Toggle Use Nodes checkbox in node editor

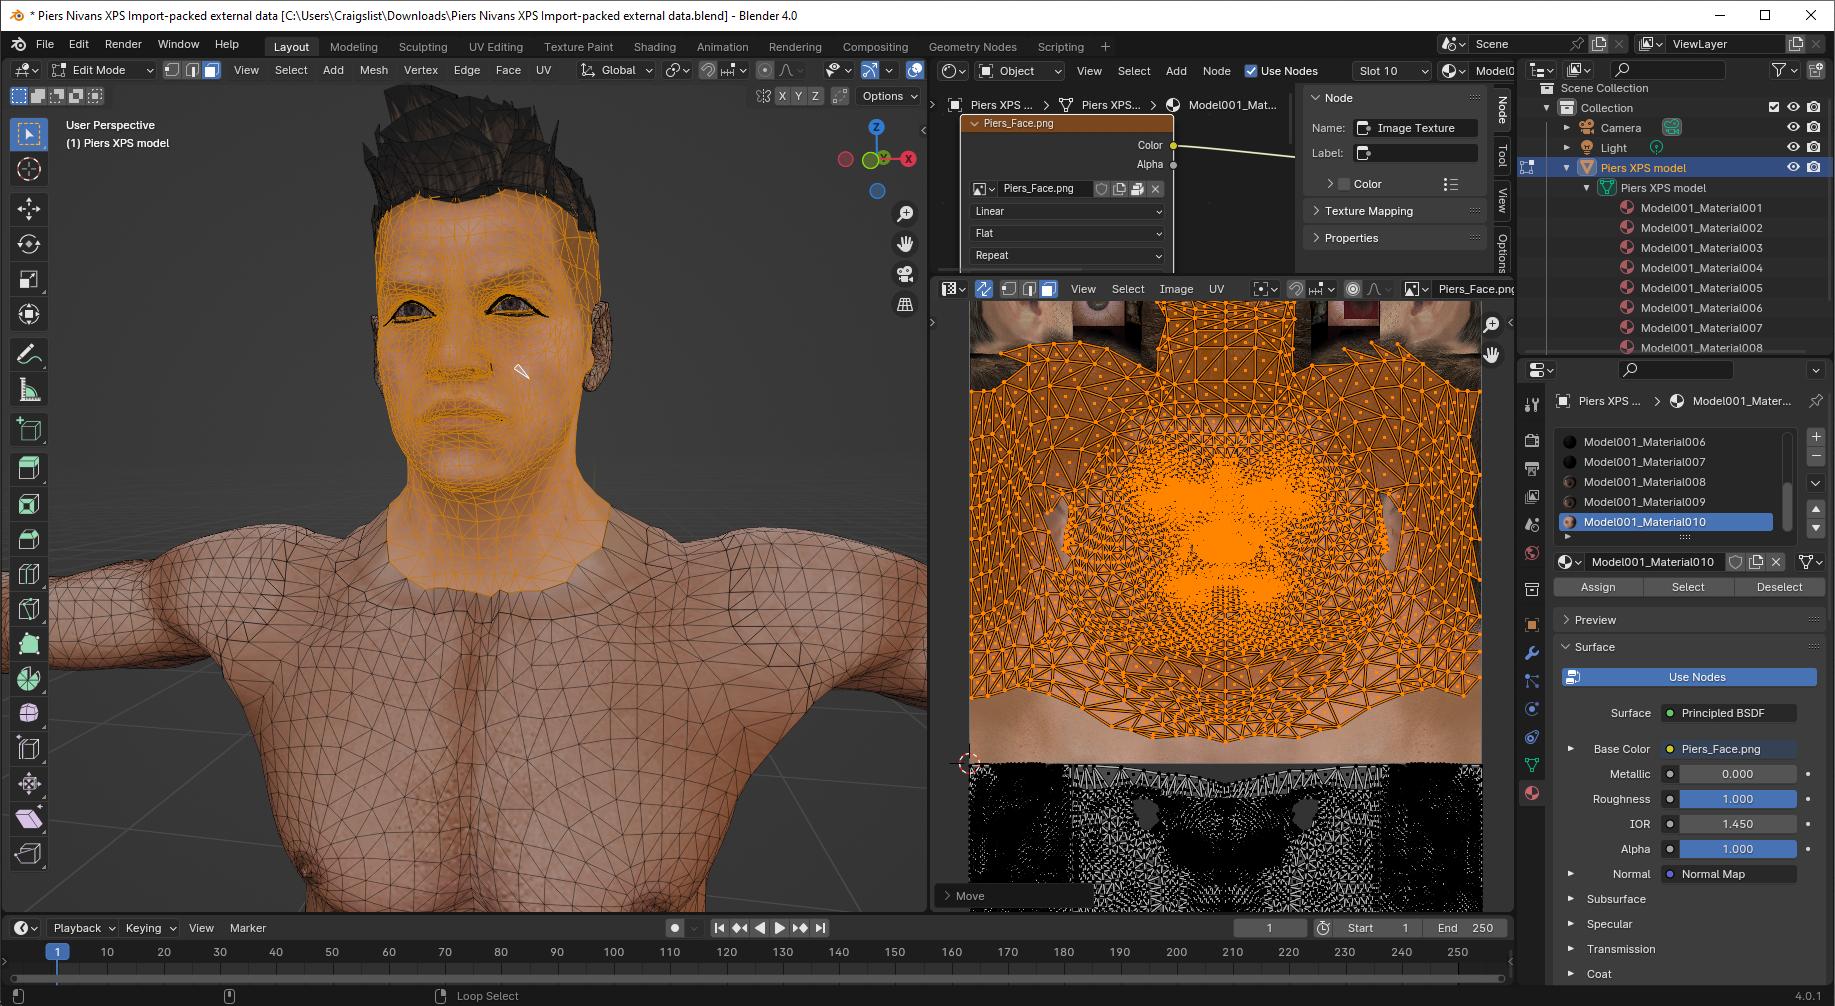coord(1250,71)
